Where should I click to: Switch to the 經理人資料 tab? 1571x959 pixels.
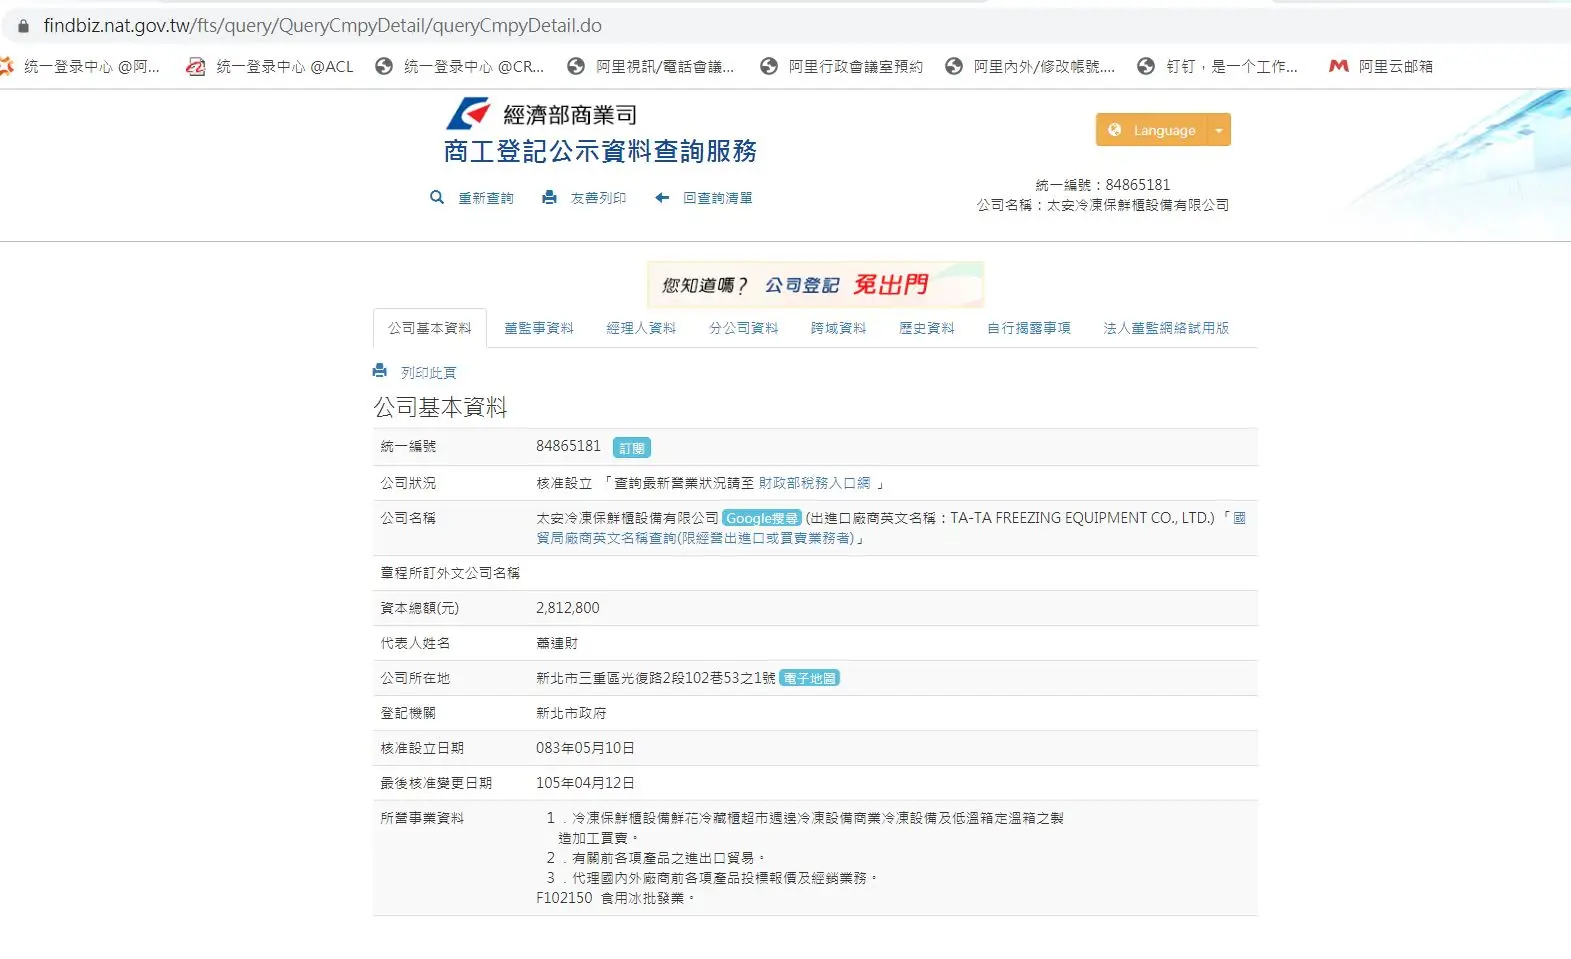[641, 328]
